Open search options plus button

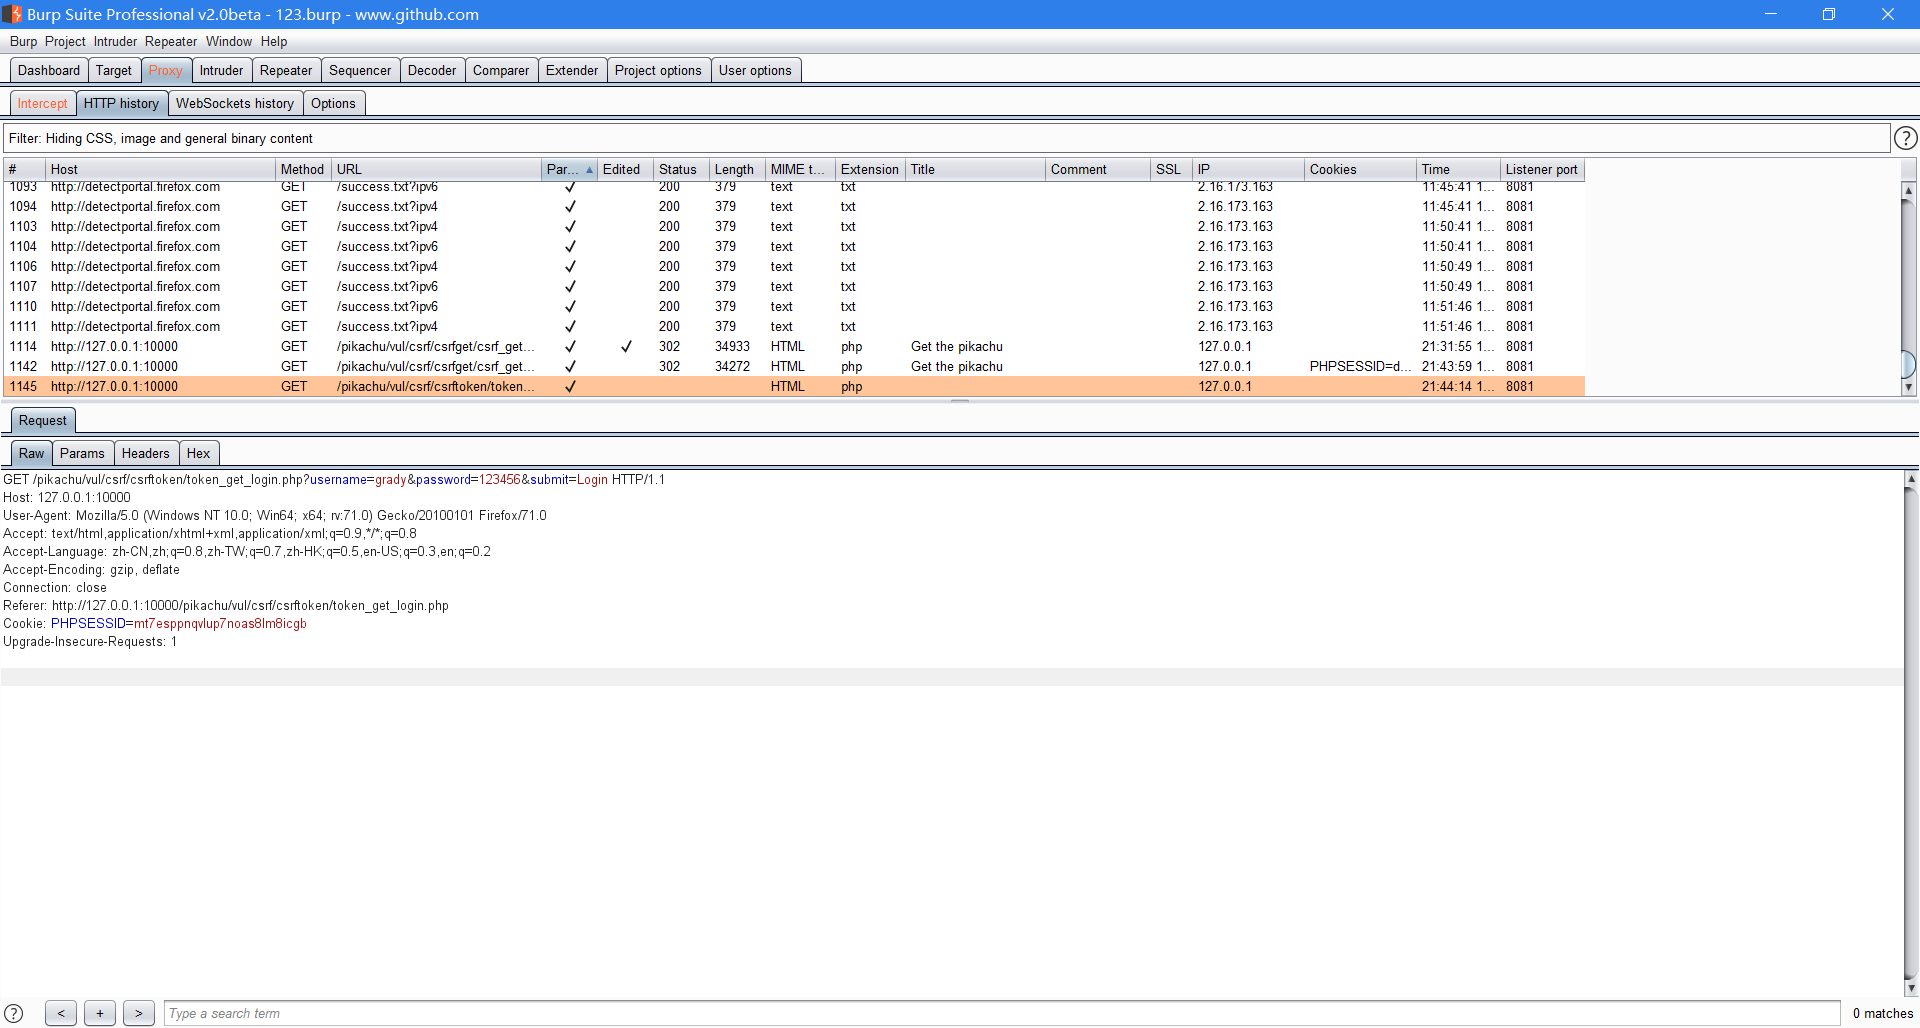100,1013
